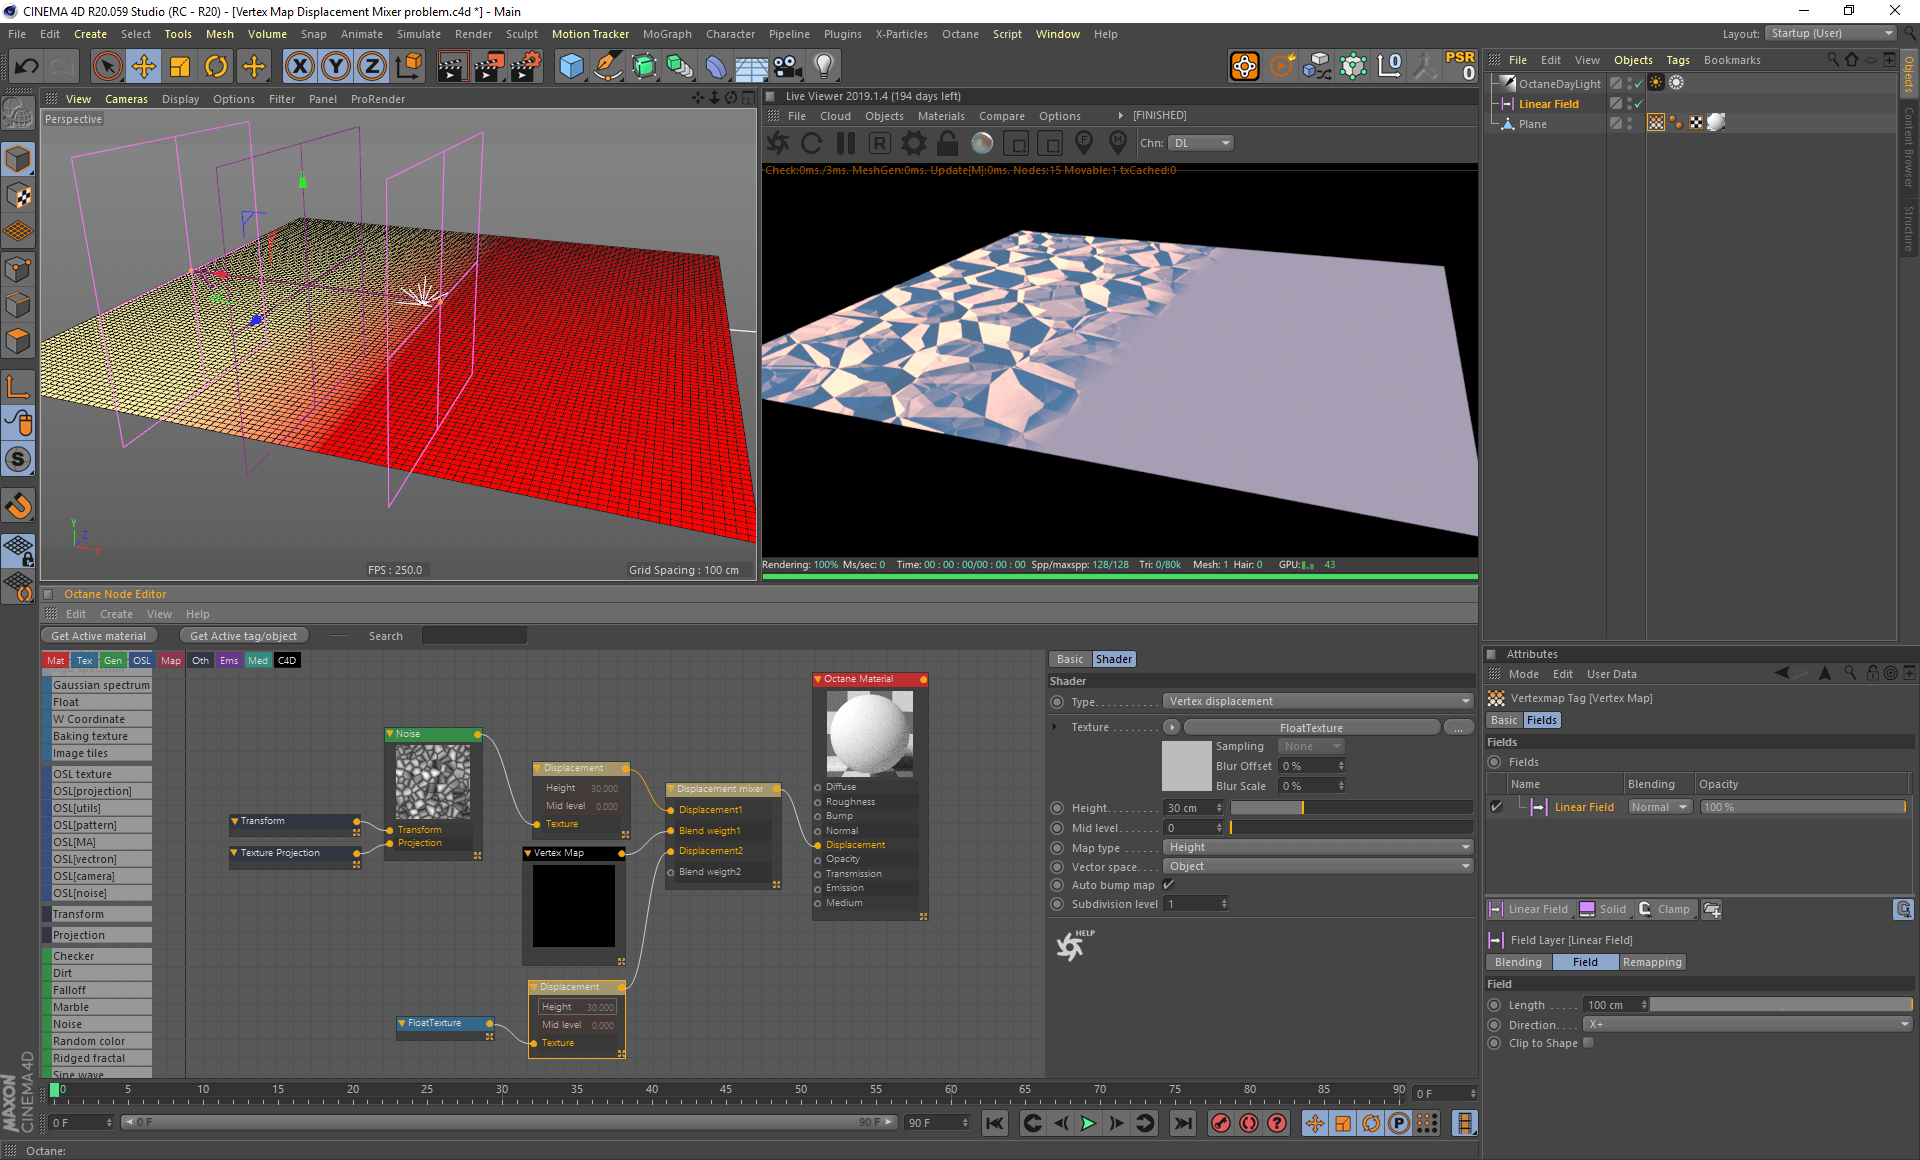The width and height of the screenshot is (1920, 1160).
Task: Select the Spline Pen tool
Action: pyautogui.click(x=607, y=67)
